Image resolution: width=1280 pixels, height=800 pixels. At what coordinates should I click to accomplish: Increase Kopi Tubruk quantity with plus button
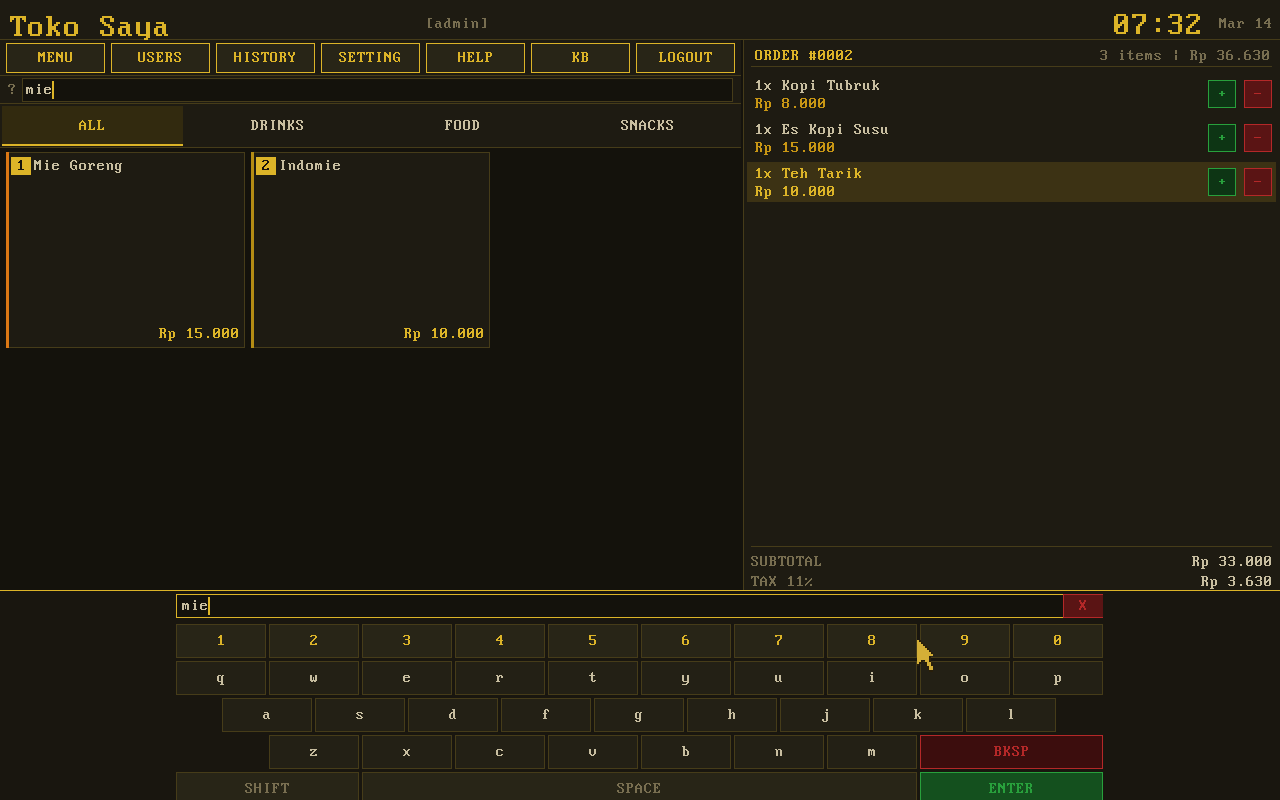click(x=1221, y=94)
